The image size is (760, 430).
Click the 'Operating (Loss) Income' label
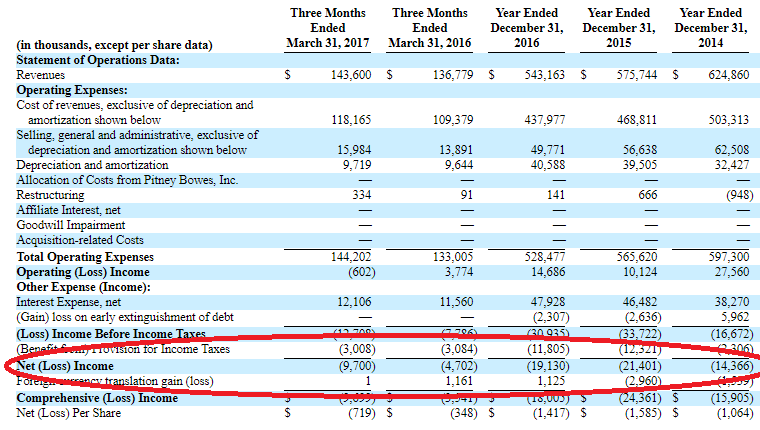(83, 272)
